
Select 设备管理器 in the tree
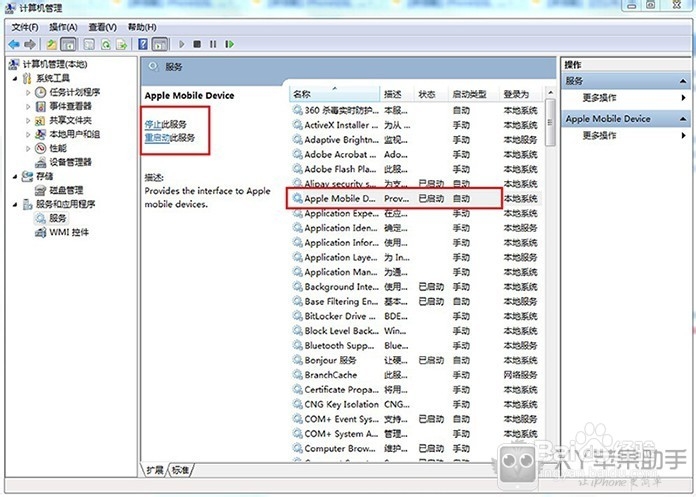[x=70, y=162]
